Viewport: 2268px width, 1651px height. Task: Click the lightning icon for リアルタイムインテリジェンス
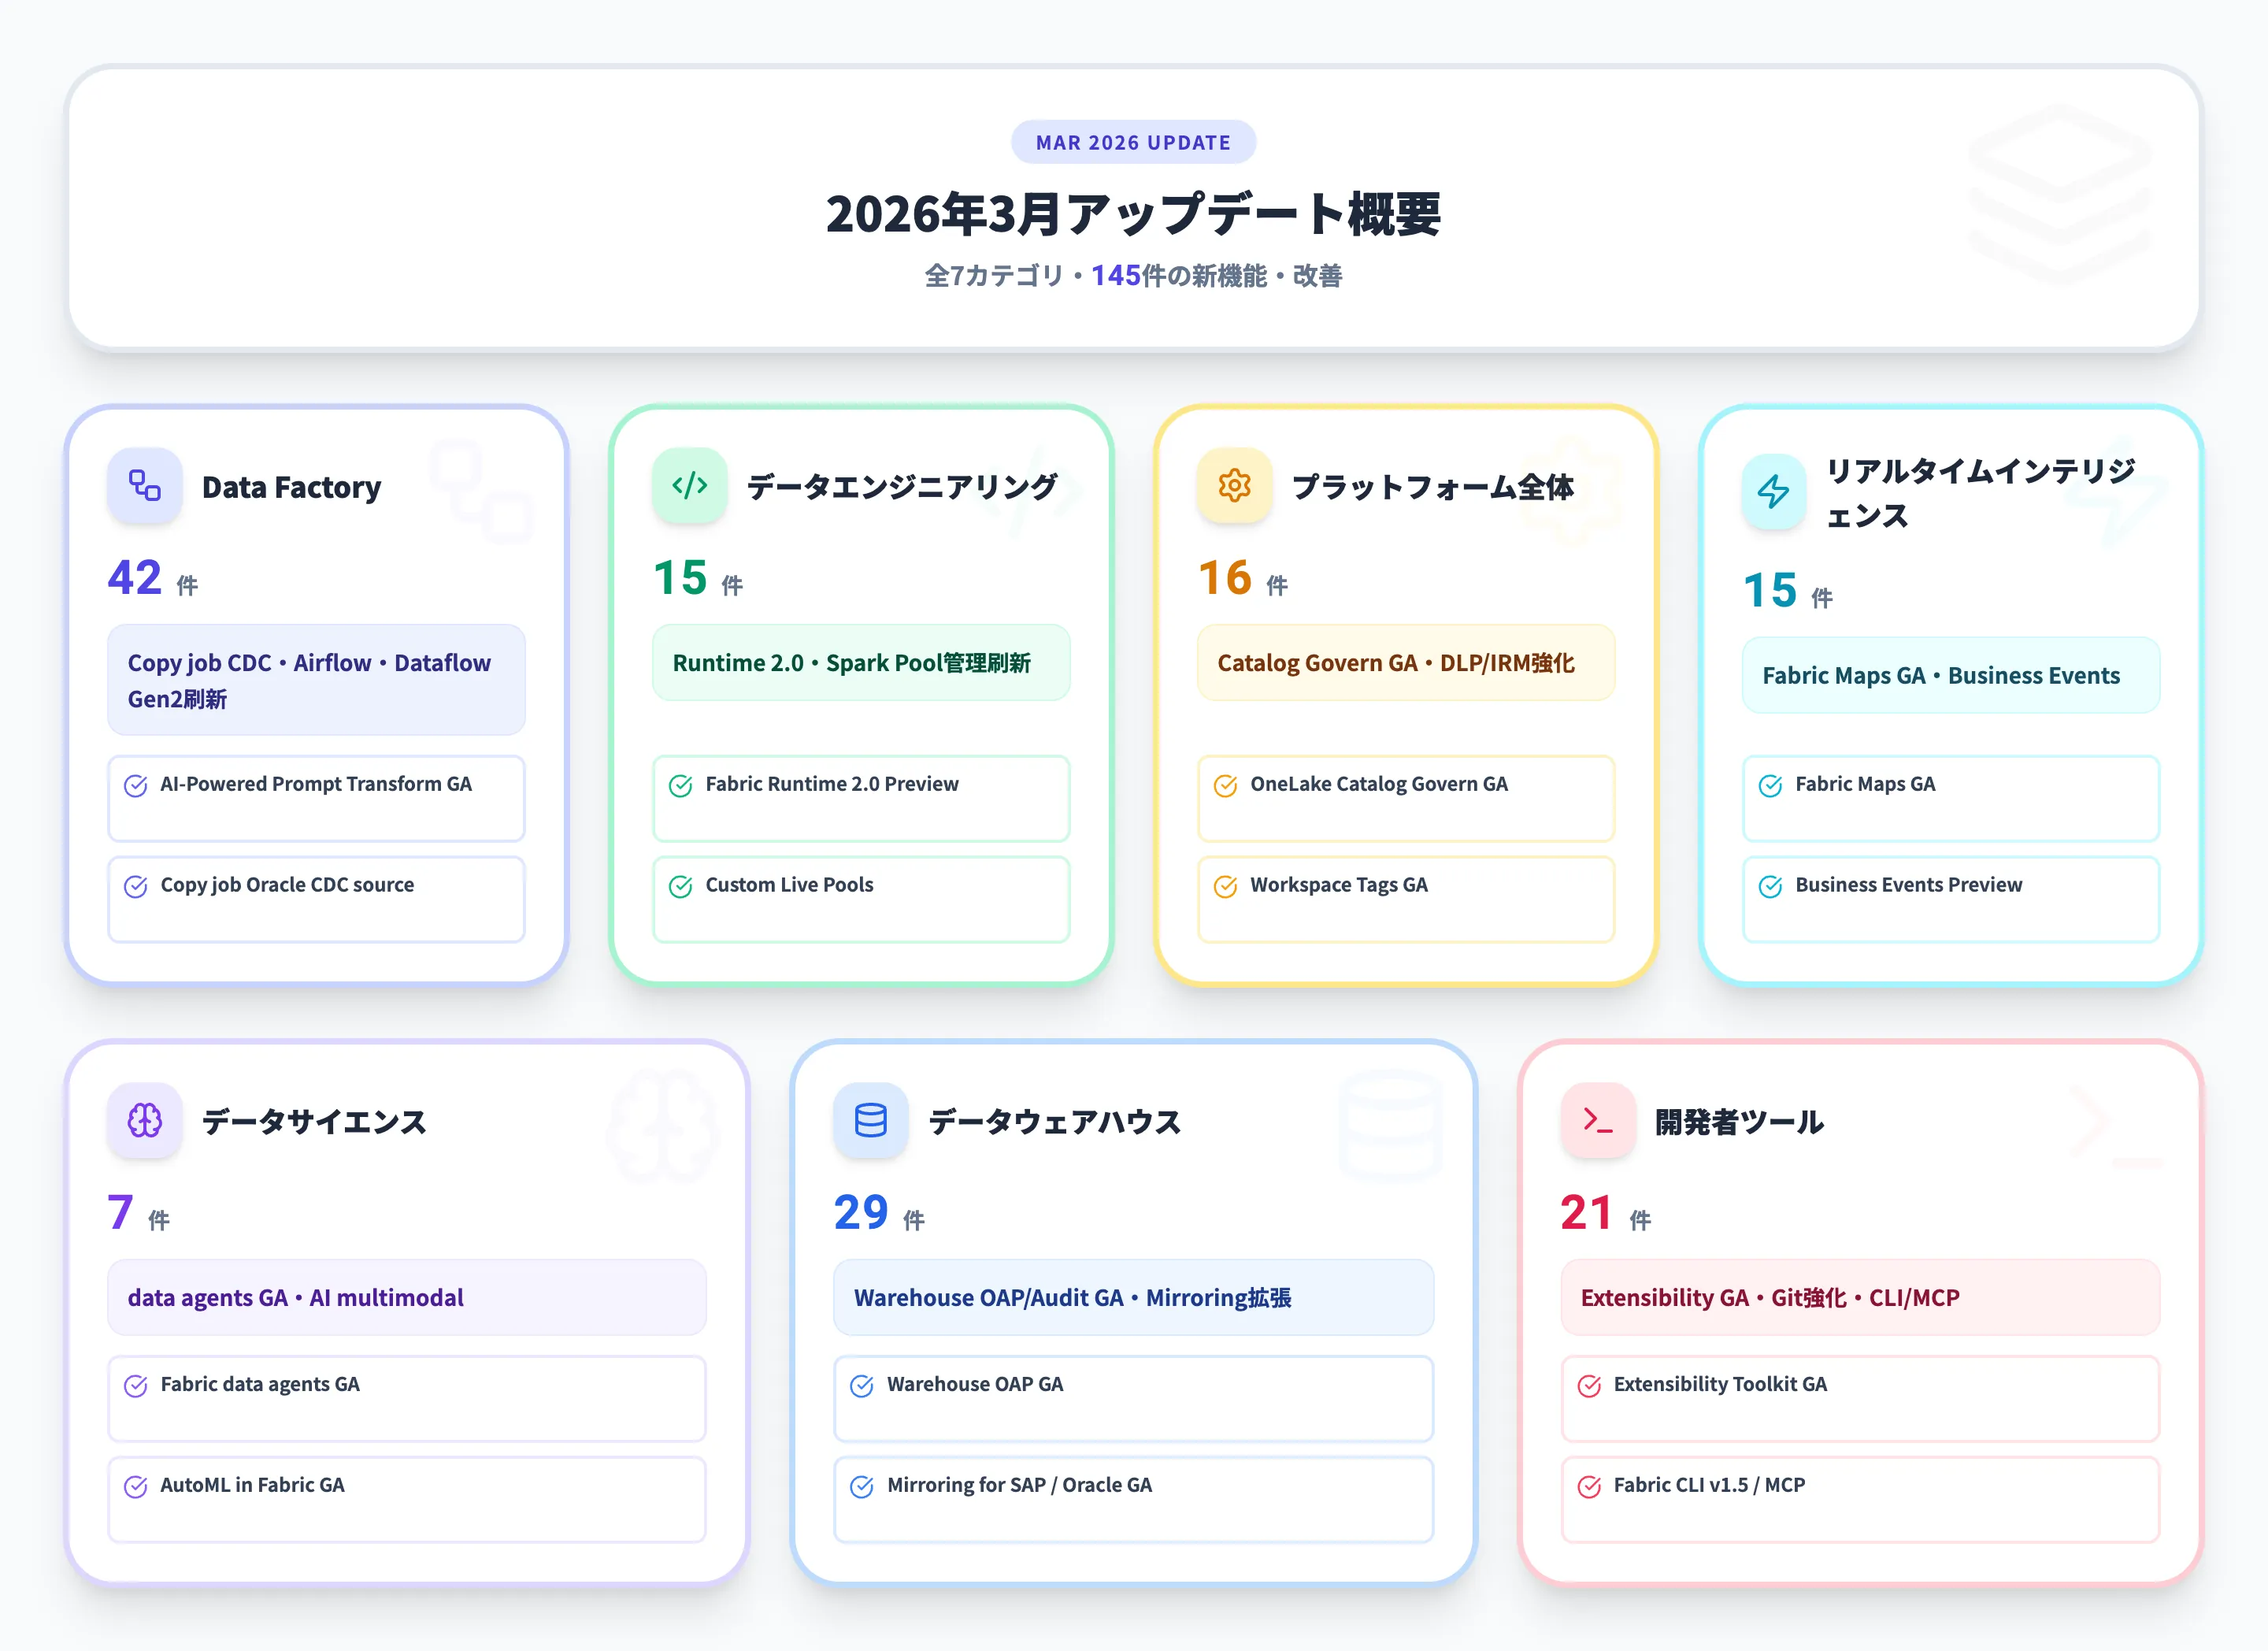(x=1772, y=492)
